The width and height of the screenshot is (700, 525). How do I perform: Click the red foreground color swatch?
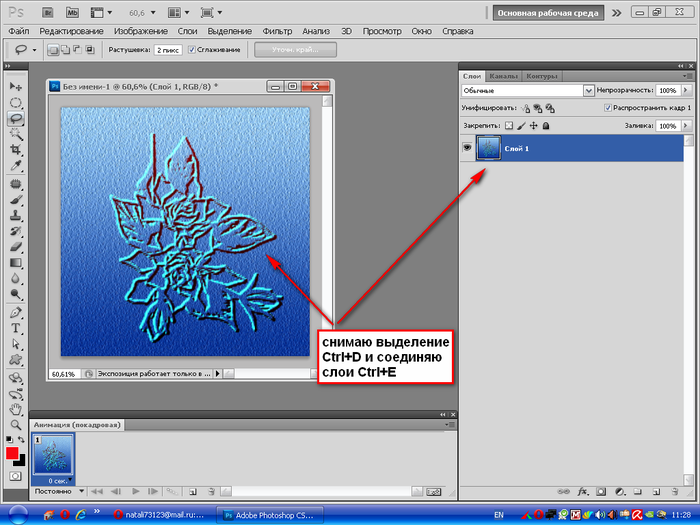[12, 453]
